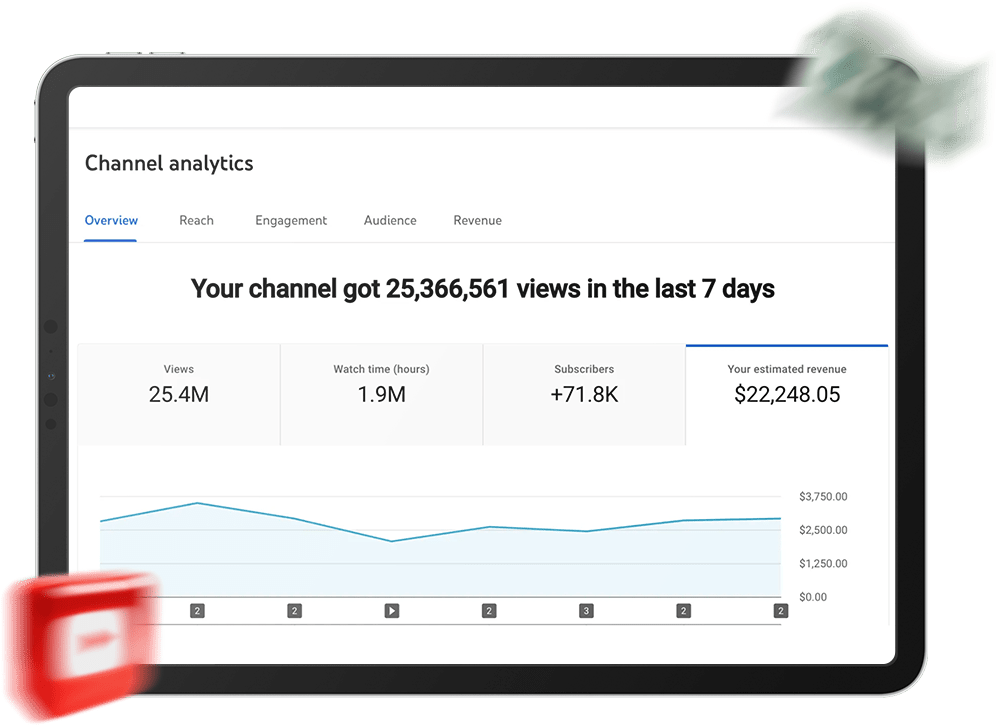The height and width of the screenshot is (726, 998).
Task: Select the Audience tab
Action: 390,220
